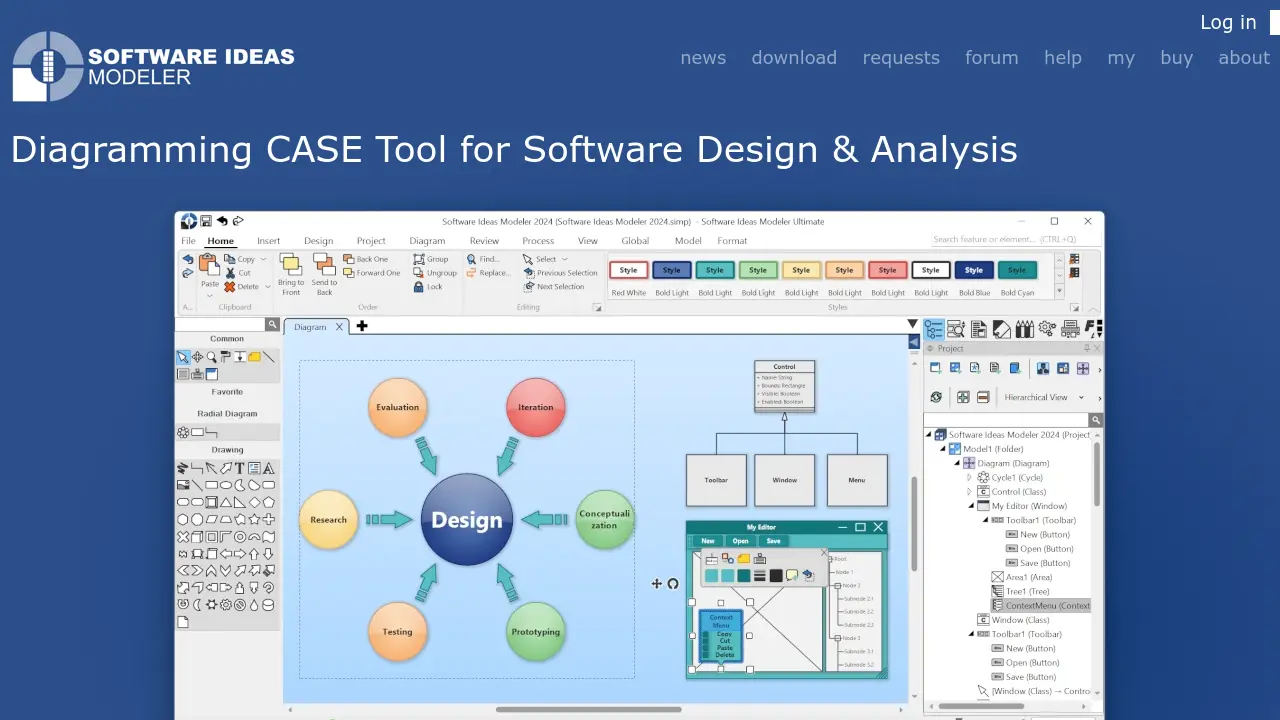Click the Log in link at top right

(x=1227, y=22)
